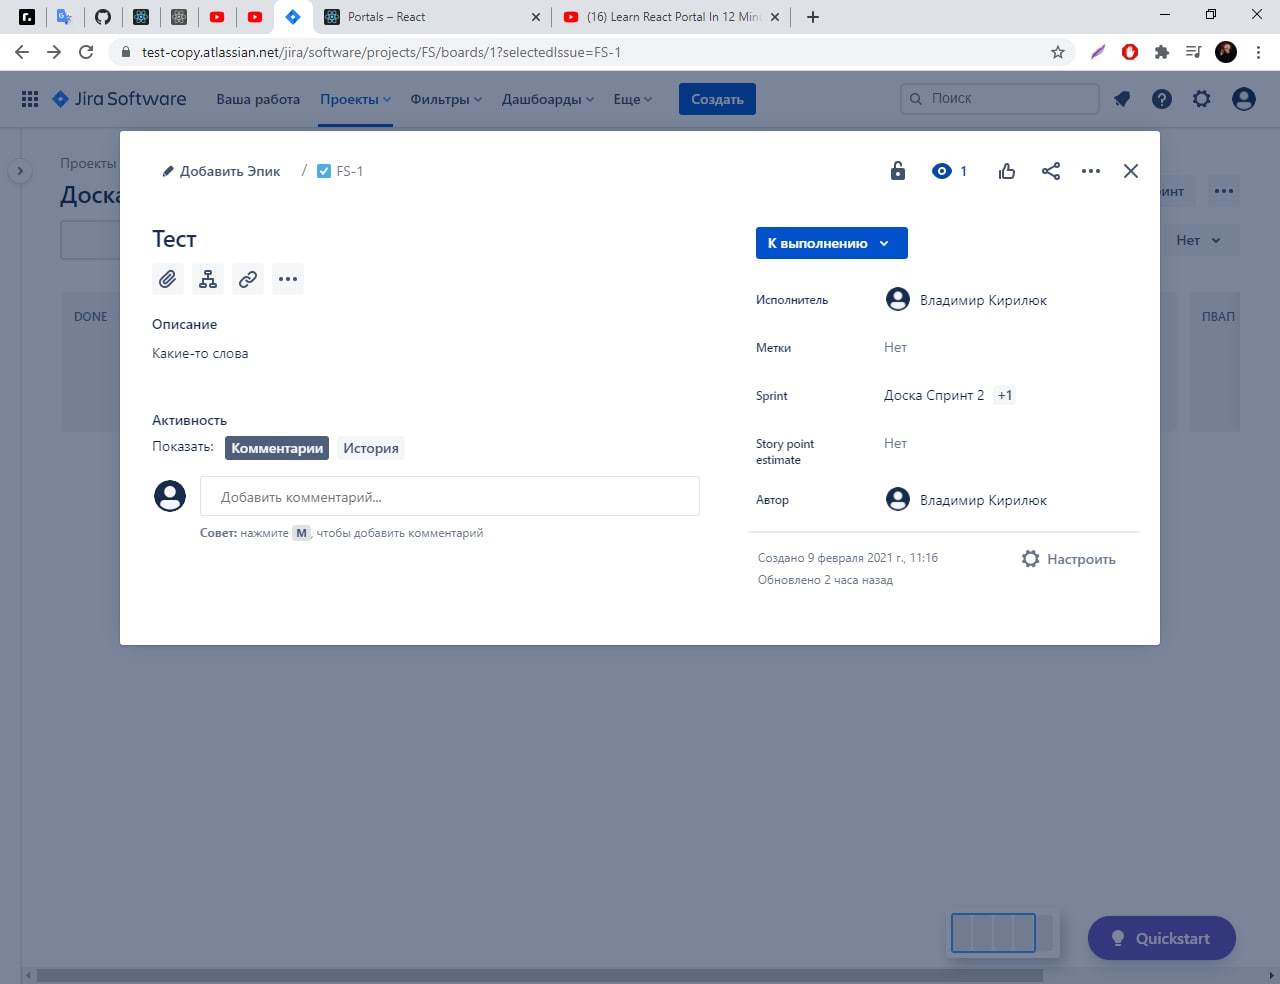1280x984 pixels.
Task: Click the Chrome profile avatar
Action: (1226, 52)
